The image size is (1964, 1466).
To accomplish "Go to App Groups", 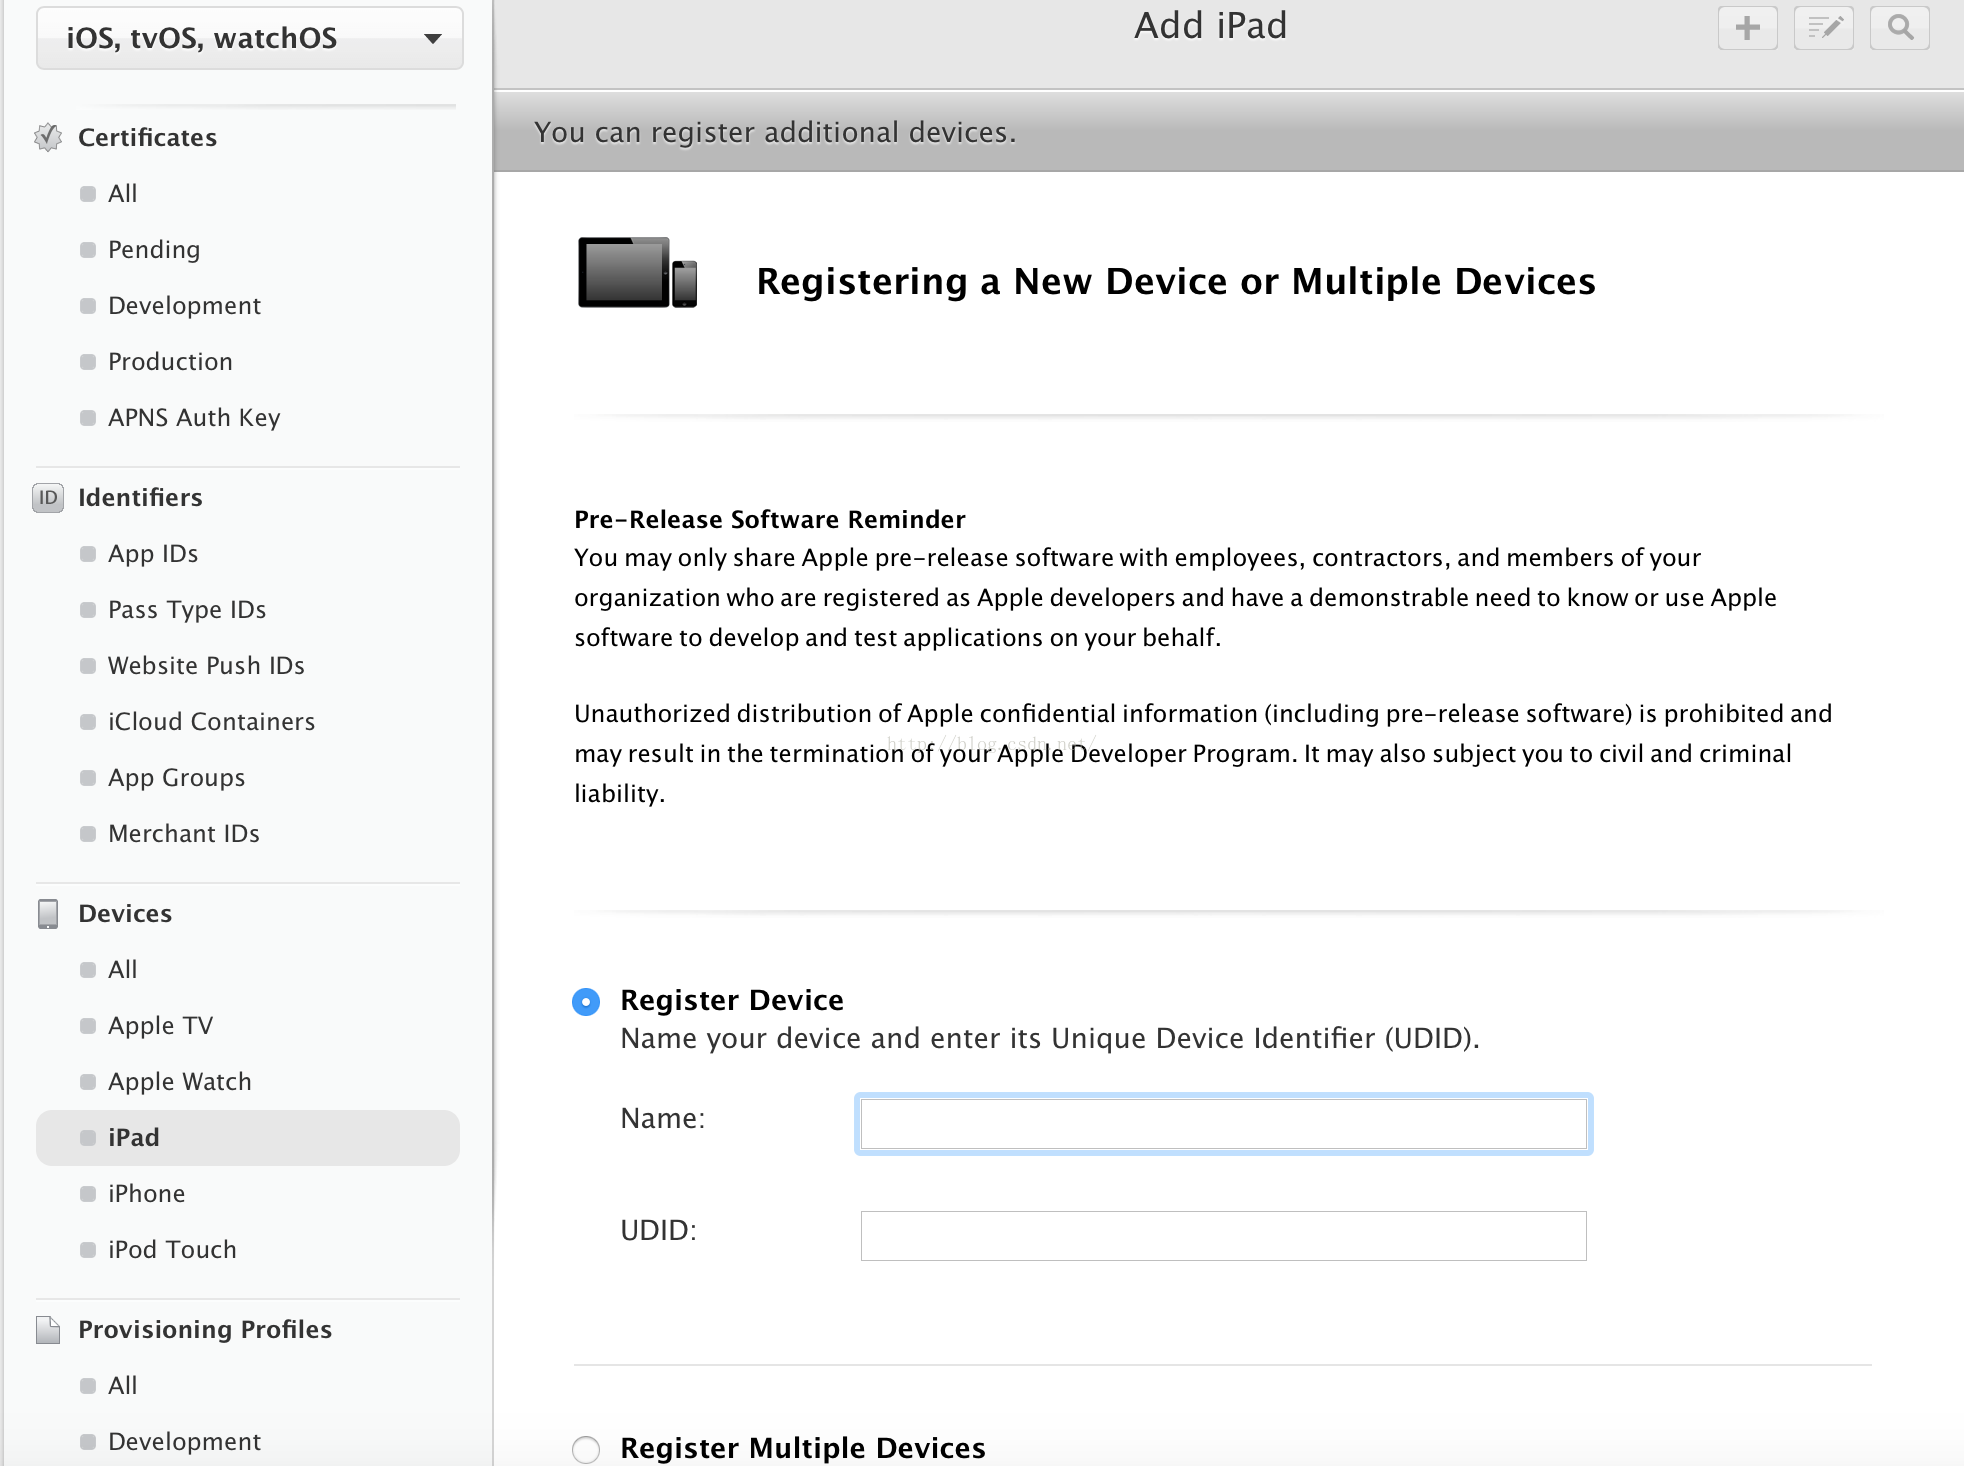I will [x=176, y=777].
